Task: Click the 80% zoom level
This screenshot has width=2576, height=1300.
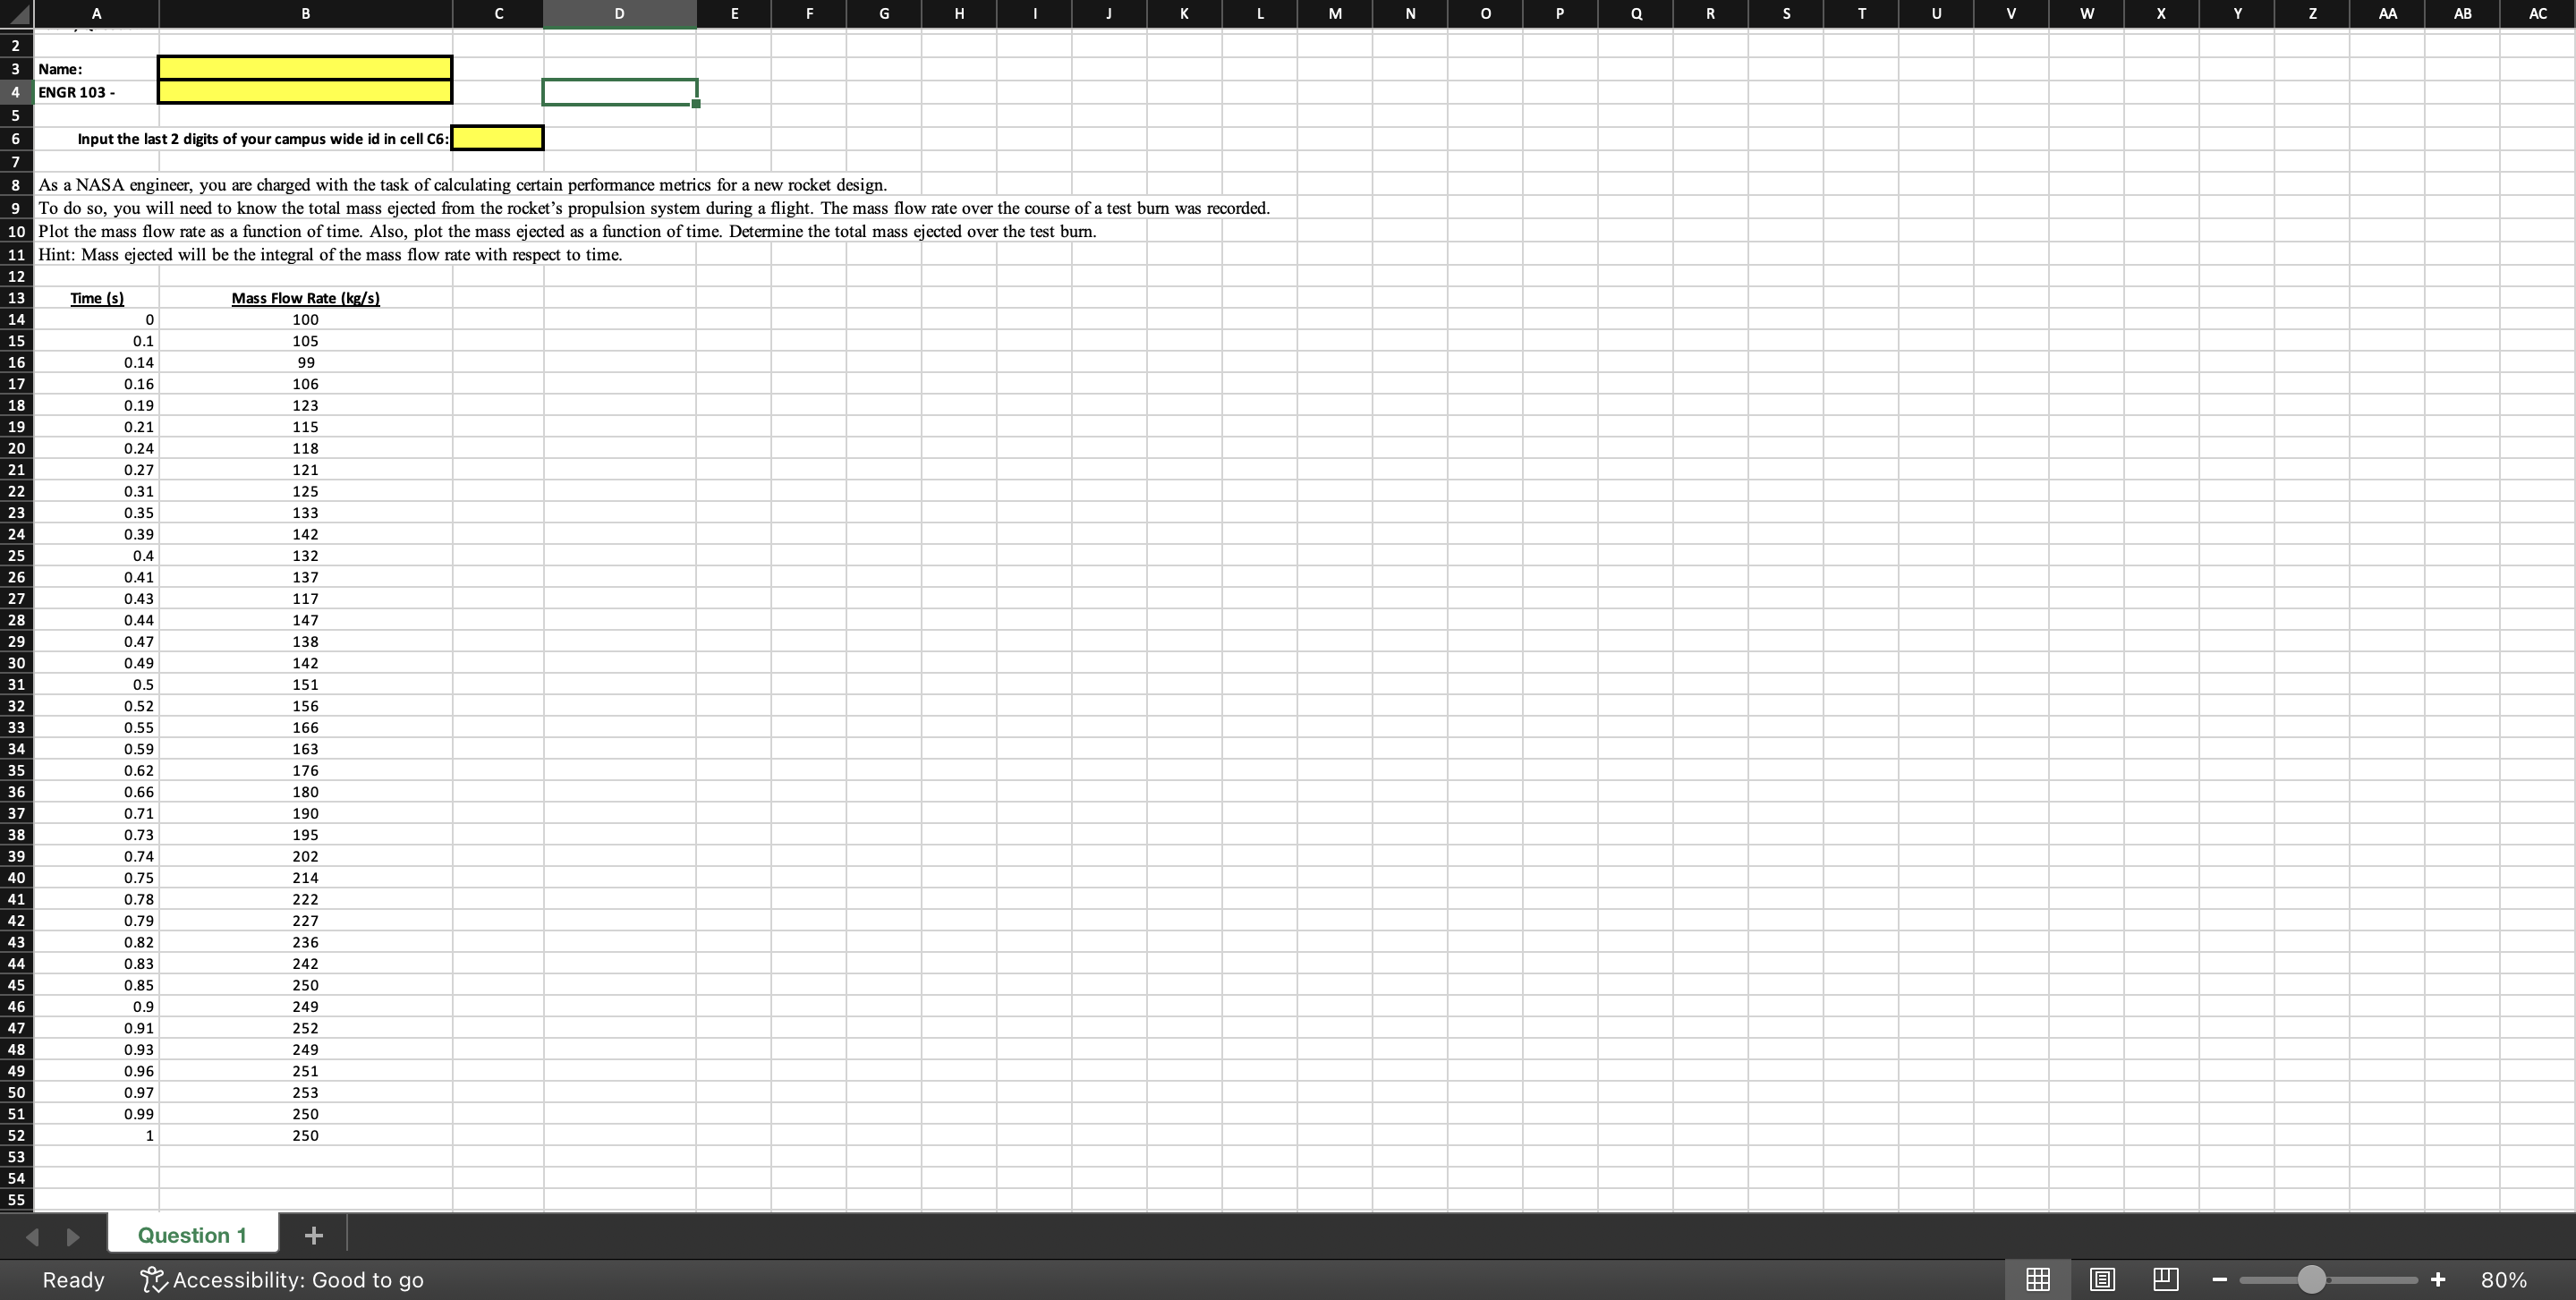Action: [x=2503, y=1280]
